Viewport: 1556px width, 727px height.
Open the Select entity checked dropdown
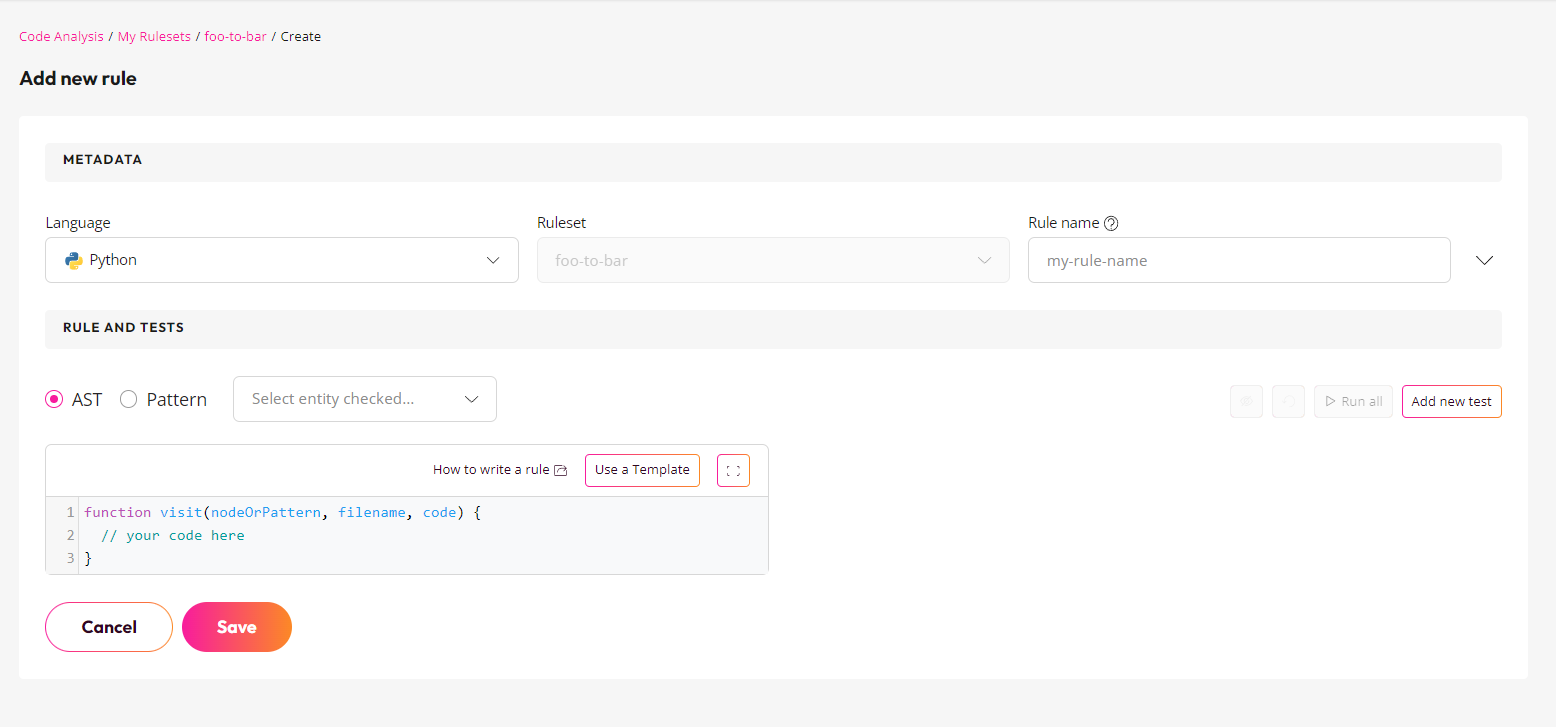(365, 399)
